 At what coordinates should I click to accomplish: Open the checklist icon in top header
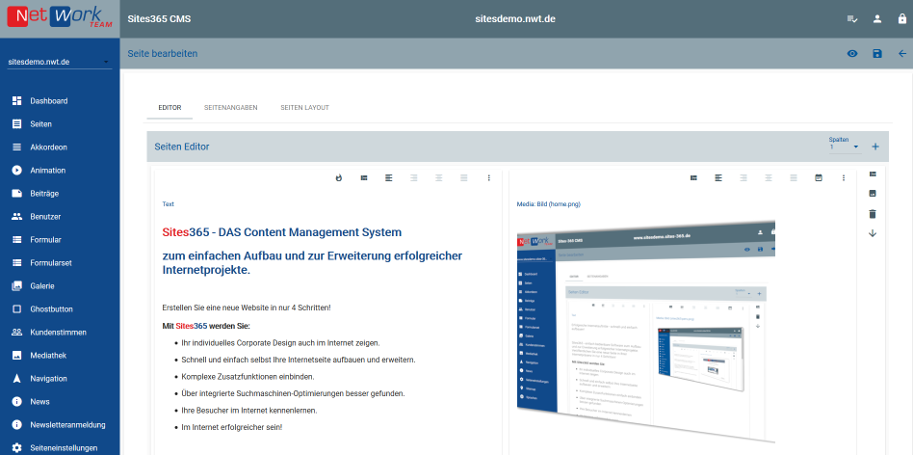(852, 19)
